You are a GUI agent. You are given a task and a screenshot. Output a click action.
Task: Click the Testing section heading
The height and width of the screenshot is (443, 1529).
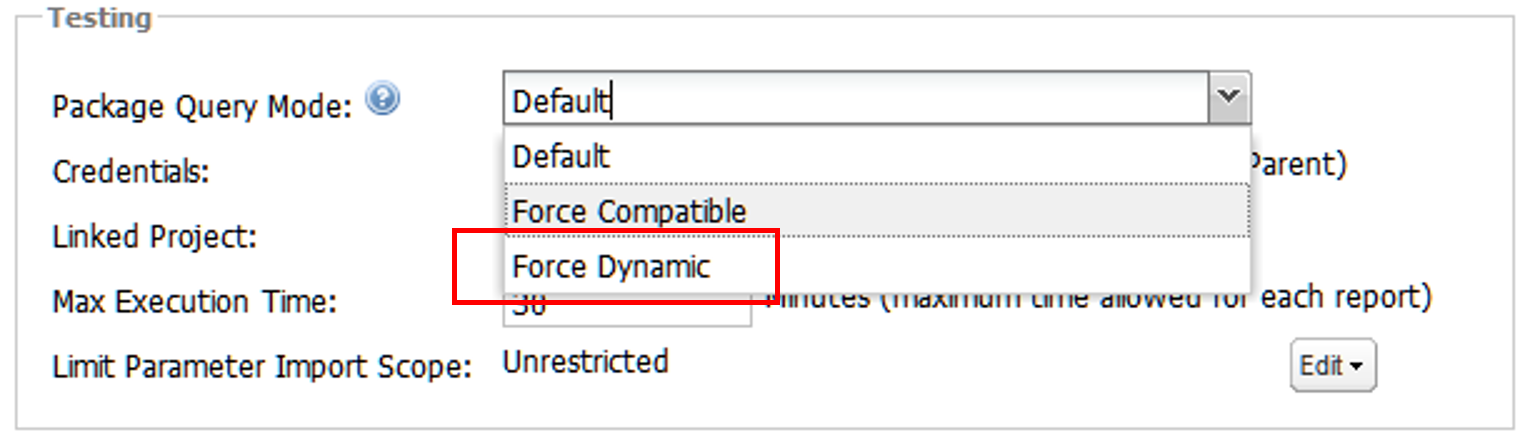point(100,17)
